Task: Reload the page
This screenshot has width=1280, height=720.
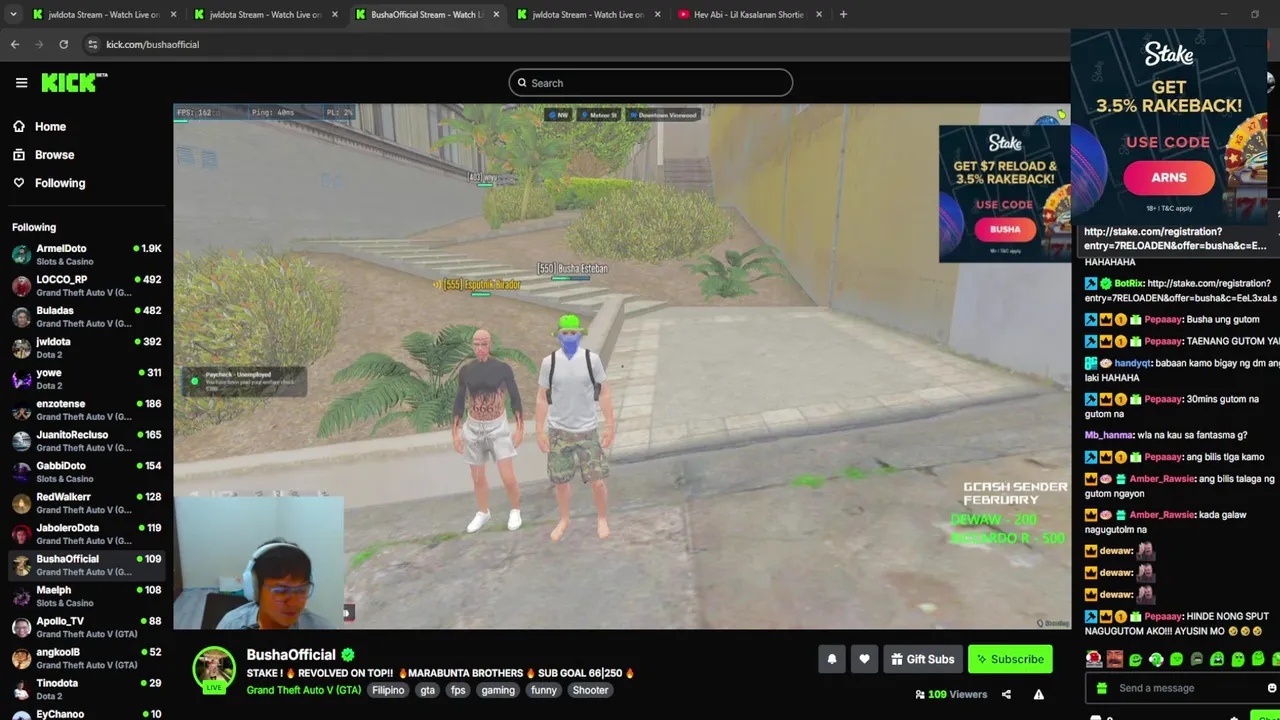Action: point(64,44)
